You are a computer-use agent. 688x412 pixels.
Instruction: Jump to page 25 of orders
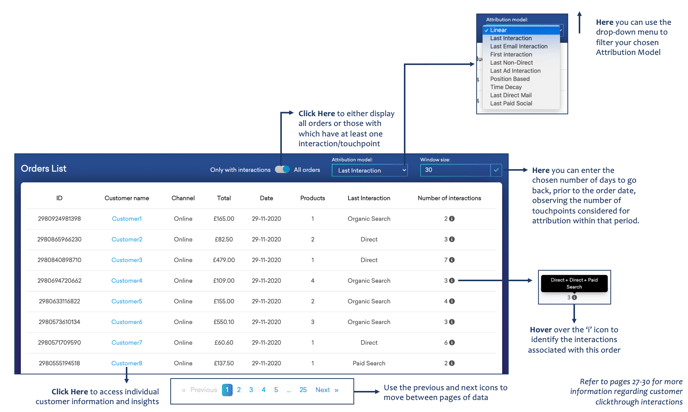[x=303, y=390]
